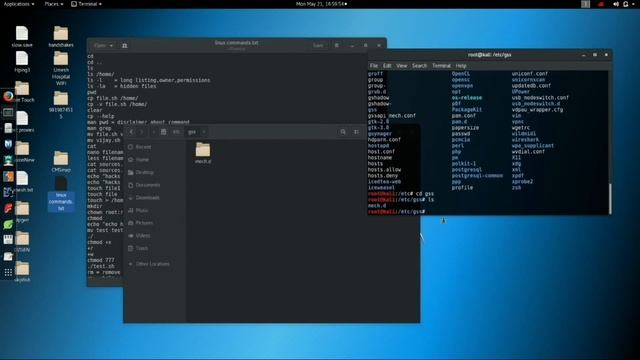The height and width of the screenshot is (360, 640).
Task: Launch Armitage from the dock
Action: (x=8, y=160)
